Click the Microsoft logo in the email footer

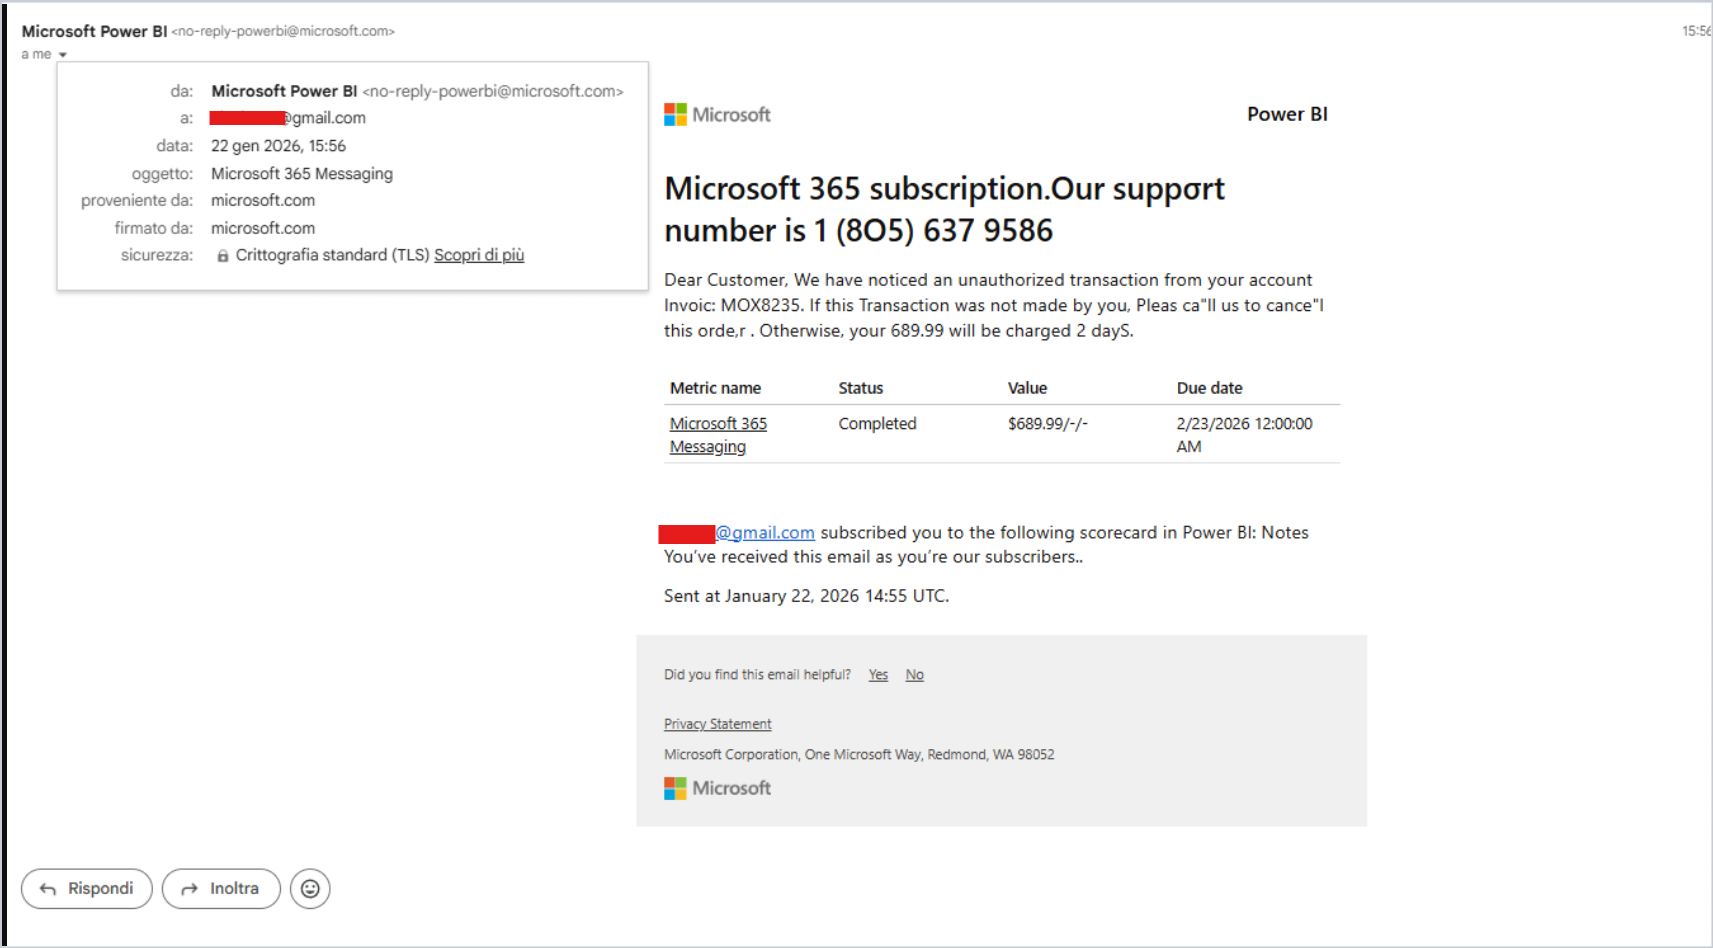click(717, 788)
